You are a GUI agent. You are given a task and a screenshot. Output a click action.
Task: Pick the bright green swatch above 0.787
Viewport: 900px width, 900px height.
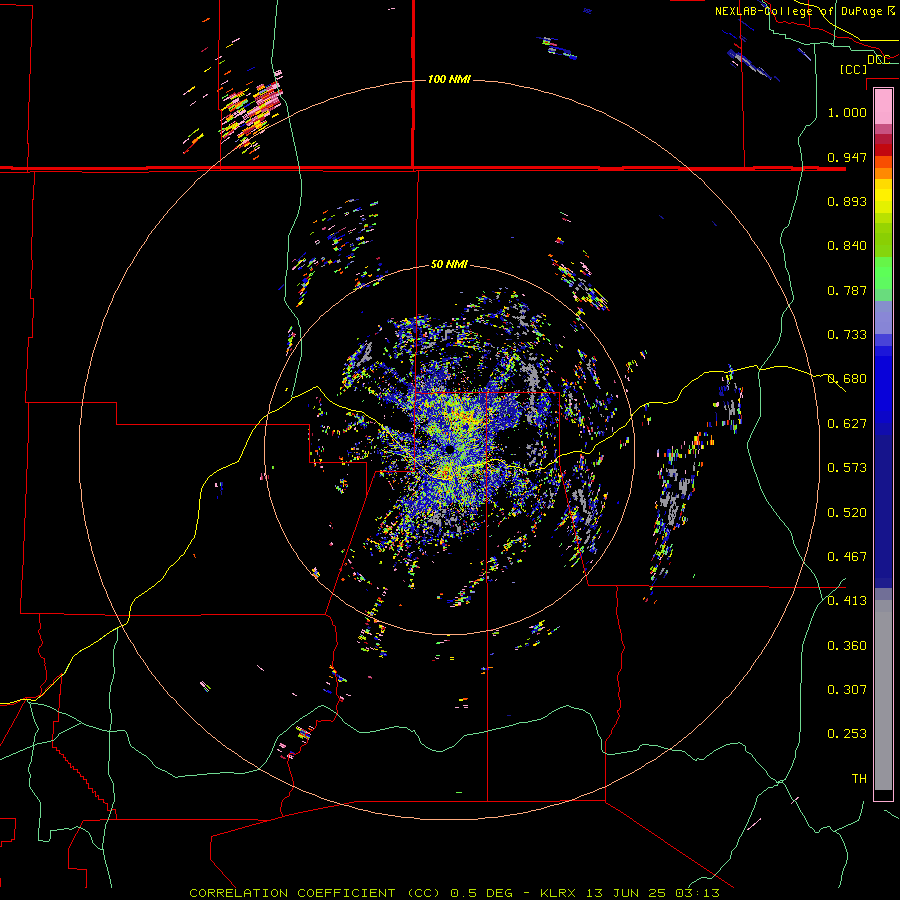pyautogui.click(x=883, y=273)
